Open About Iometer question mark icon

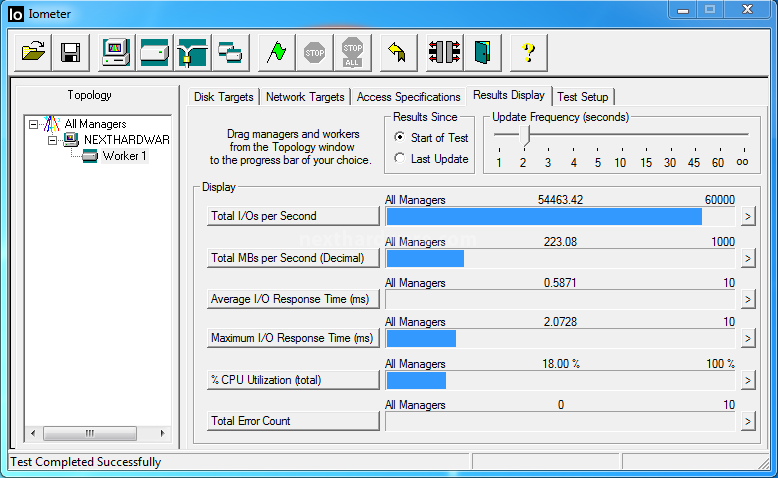[x=529, y=52]
